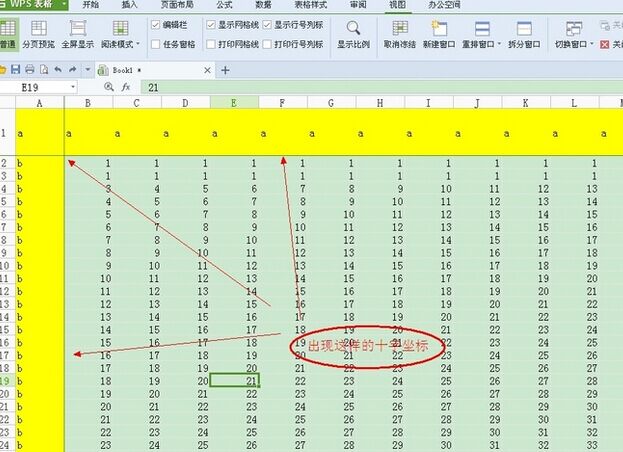Select column header A
The width and height of the screenshot is (623, 452).
(40, 103)
